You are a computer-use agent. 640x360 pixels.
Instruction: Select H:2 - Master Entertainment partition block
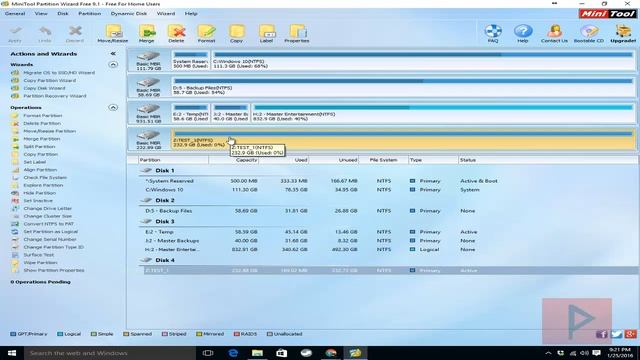click(443, 113)
